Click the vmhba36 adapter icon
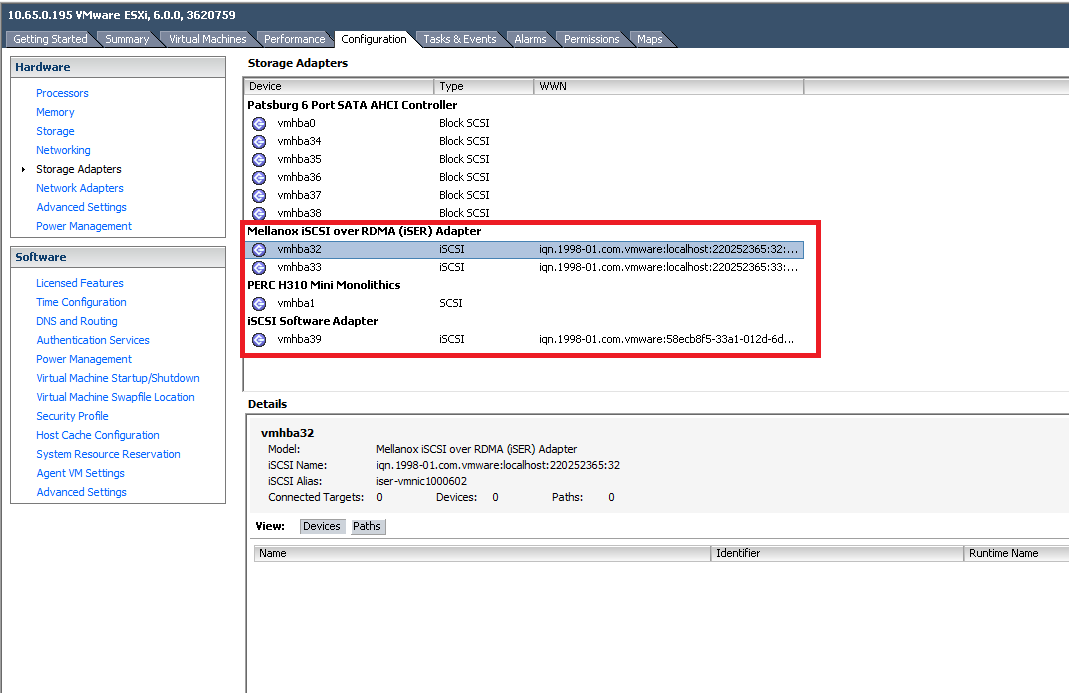The width and height of the screenshot is (1069, 693). [259, 177]
